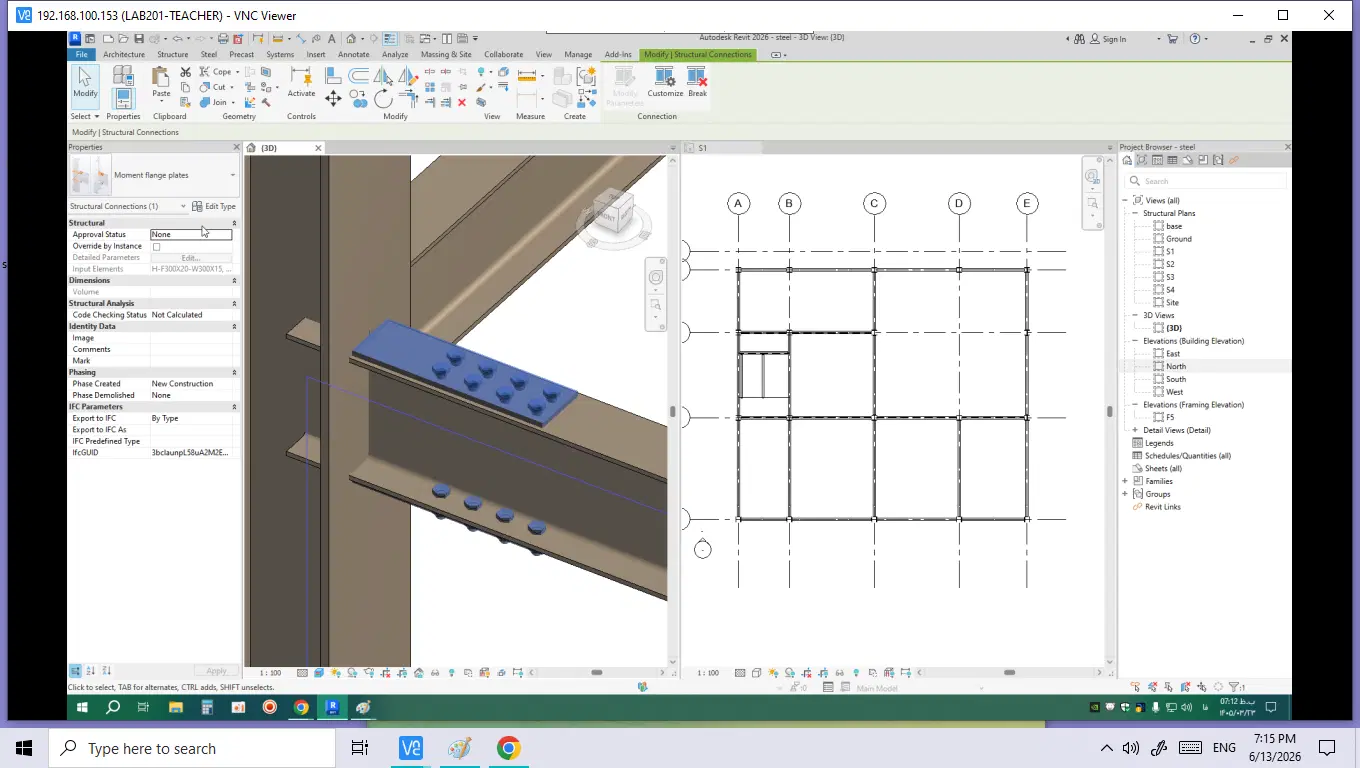Select the S1 structural plan in browser
Image resolution: width=1360 pixels, height=768 pixels.
coord(1169,251)
